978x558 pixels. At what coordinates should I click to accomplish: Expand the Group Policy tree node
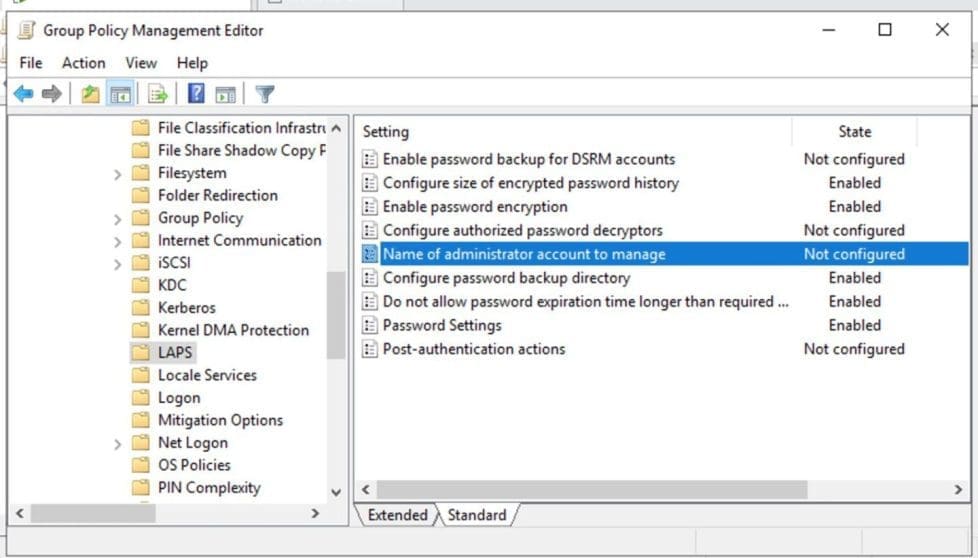(118, 219)
